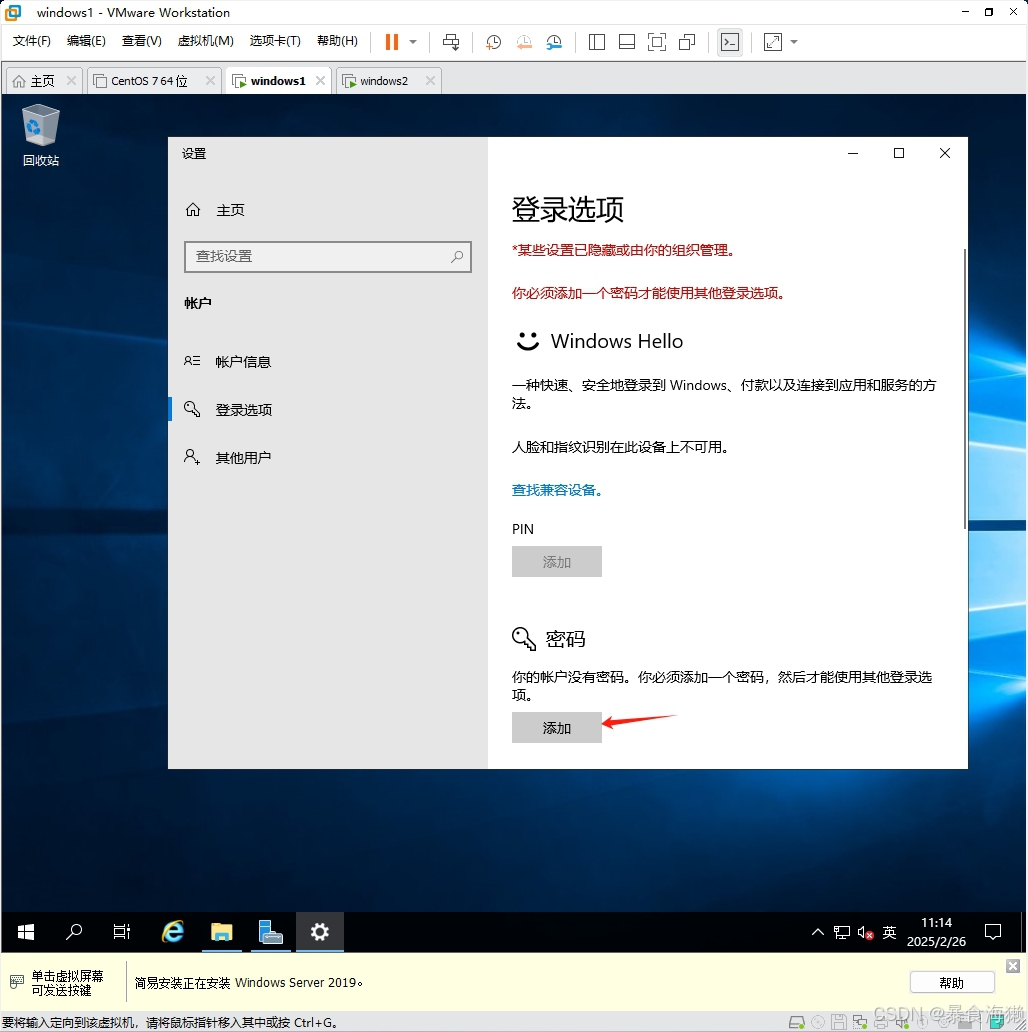Viewport: 1028px width, 1032px height.
Task: Revert the VM to its previous snapshot
Action: point(524,42)
